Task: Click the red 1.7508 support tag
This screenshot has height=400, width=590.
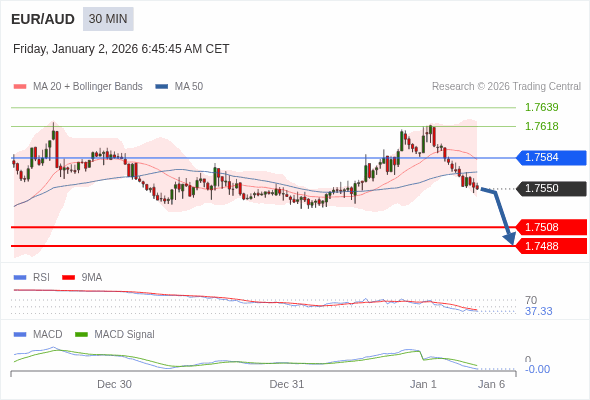Action: point(551,227)
